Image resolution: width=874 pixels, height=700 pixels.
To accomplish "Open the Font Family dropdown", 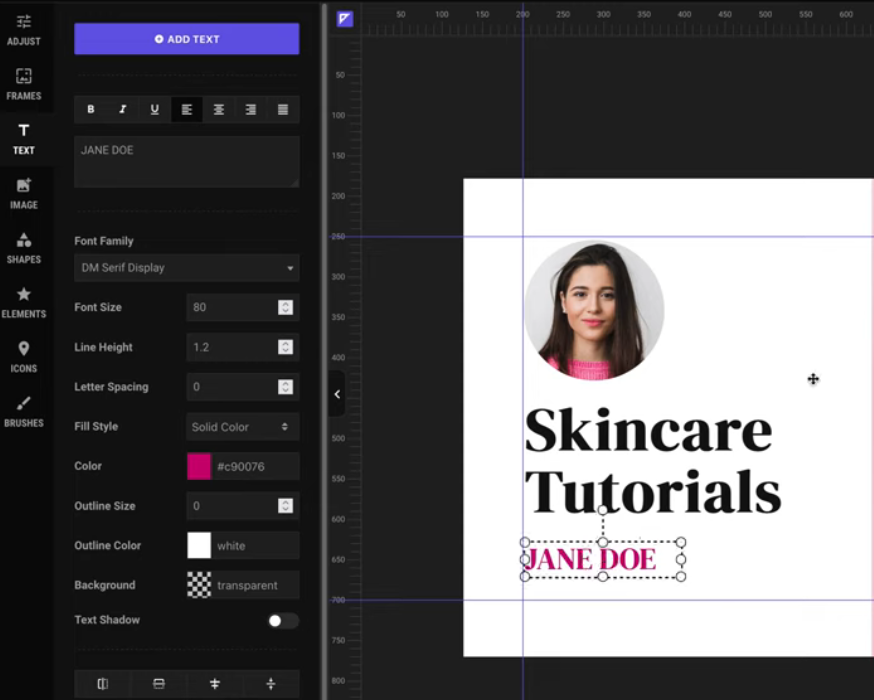I will pos(186,268).
